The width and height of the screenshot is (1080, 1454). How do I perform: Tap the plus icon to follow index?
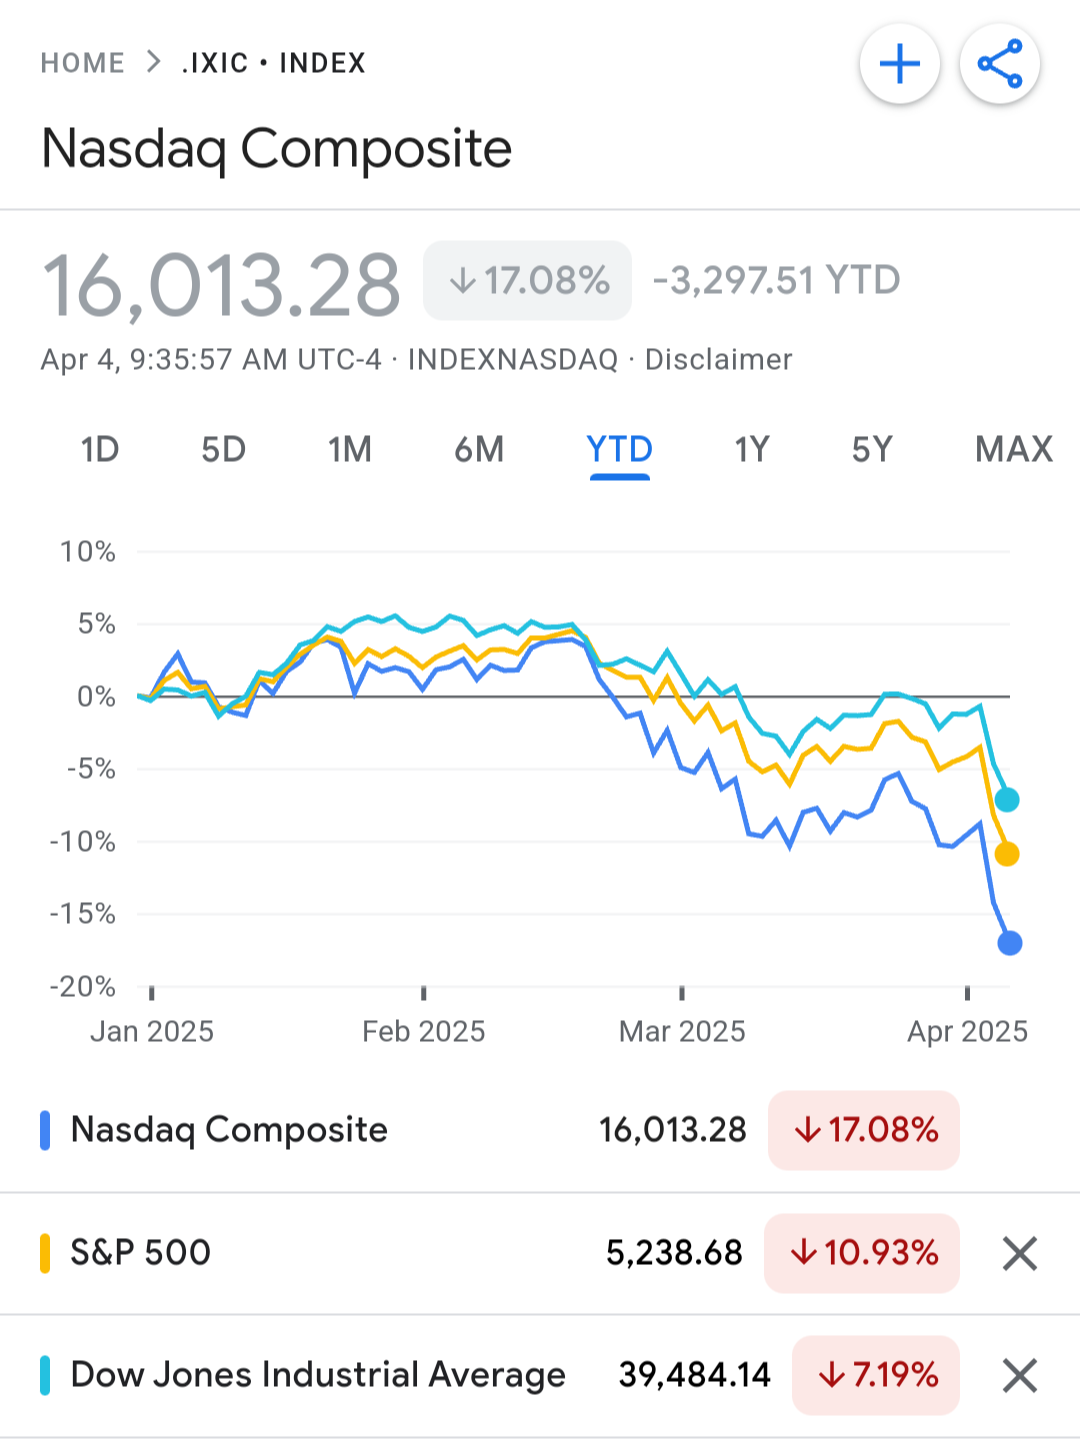point(899,64)
